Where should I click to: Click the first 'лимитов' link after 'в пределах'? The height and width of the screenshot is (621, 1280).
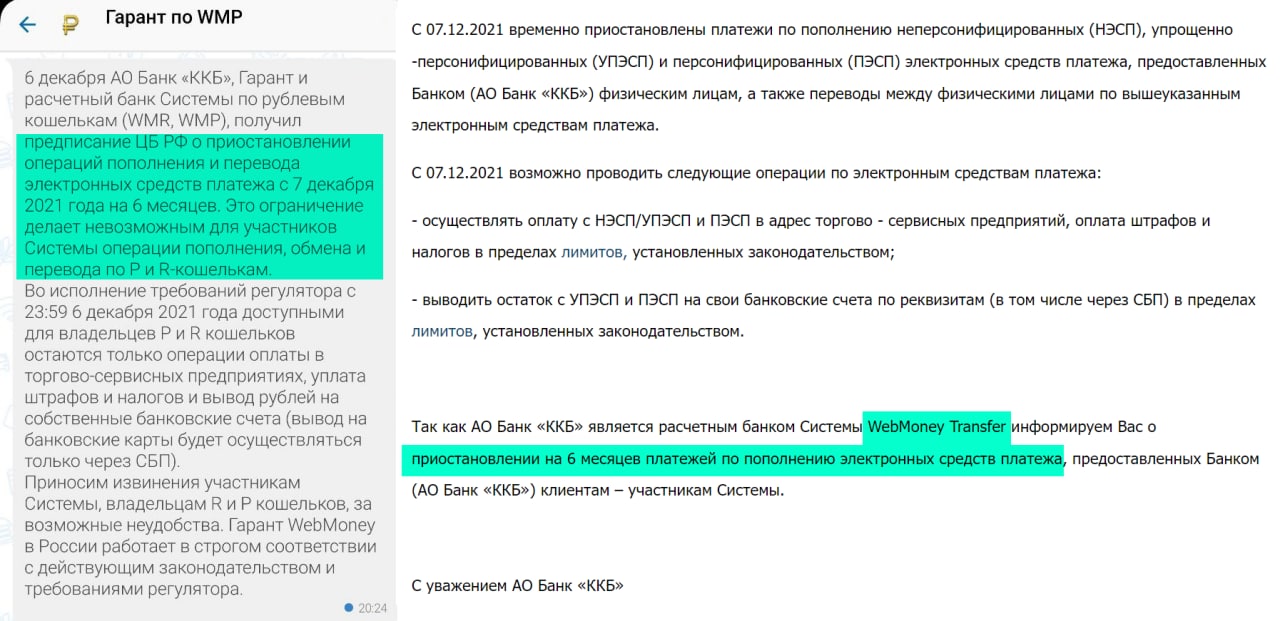(x=594, y=254)
